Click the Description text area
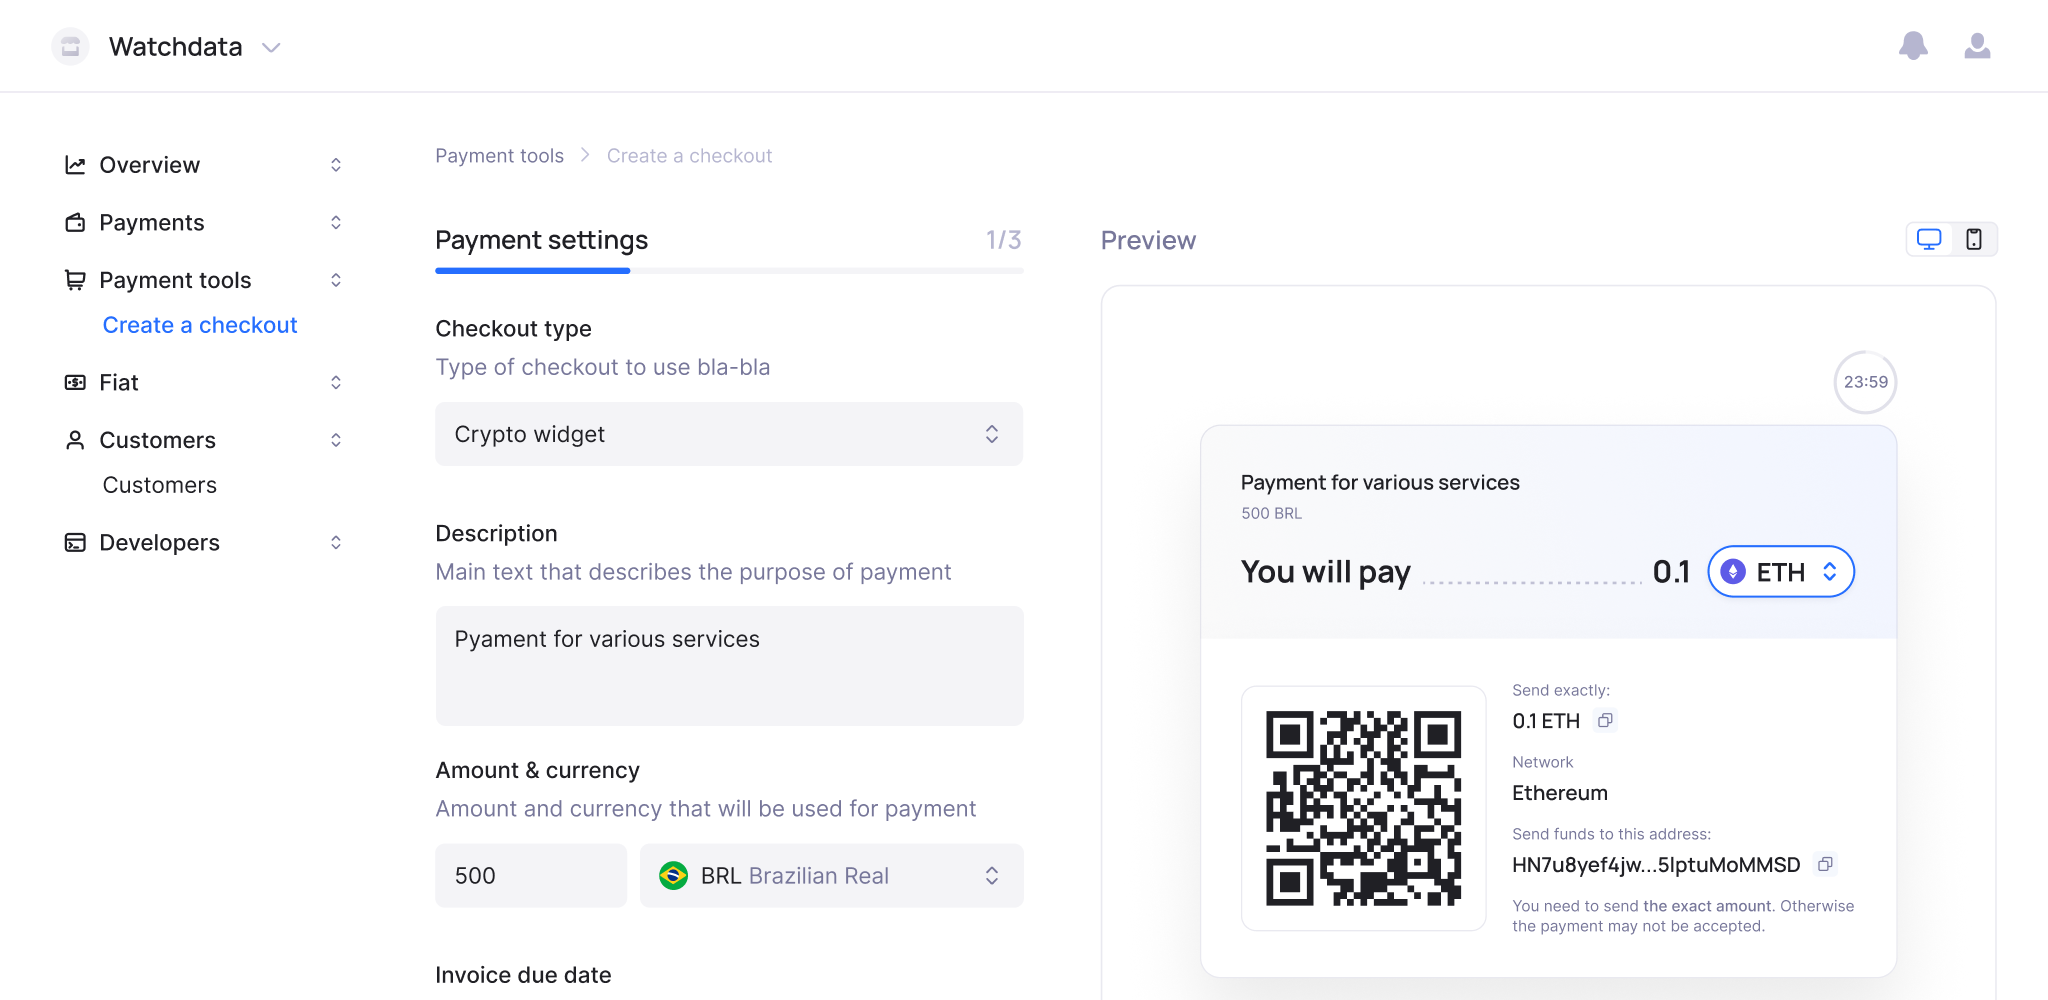 (729, 666)
